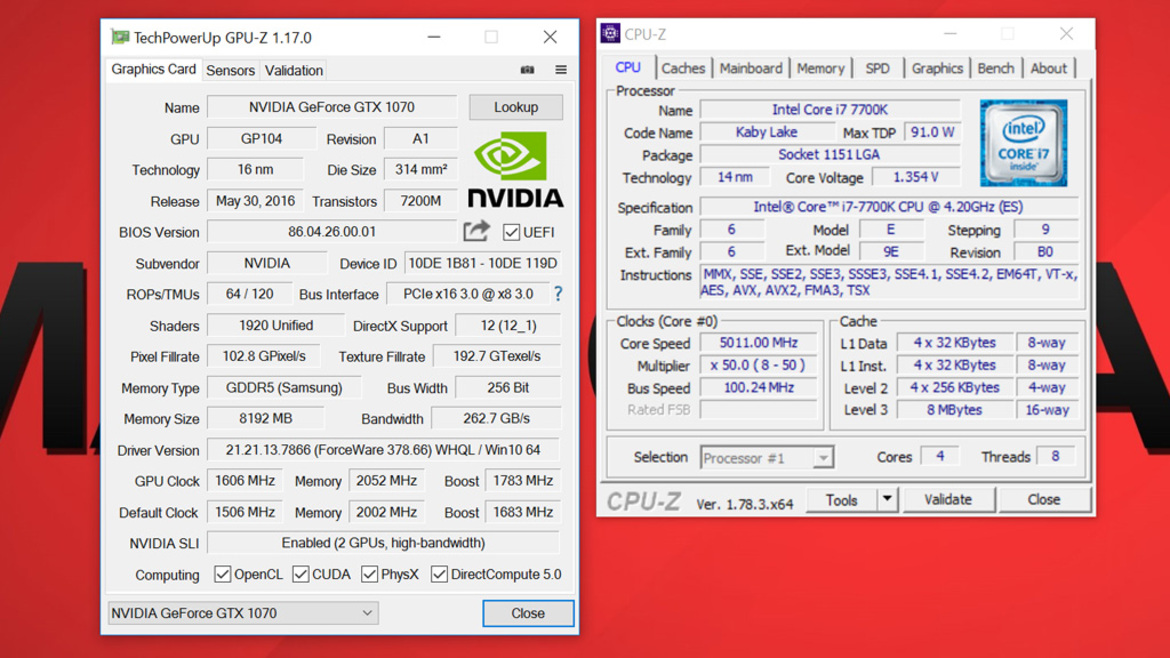Click the Max TDP value 91.0 W

[932, 132]
